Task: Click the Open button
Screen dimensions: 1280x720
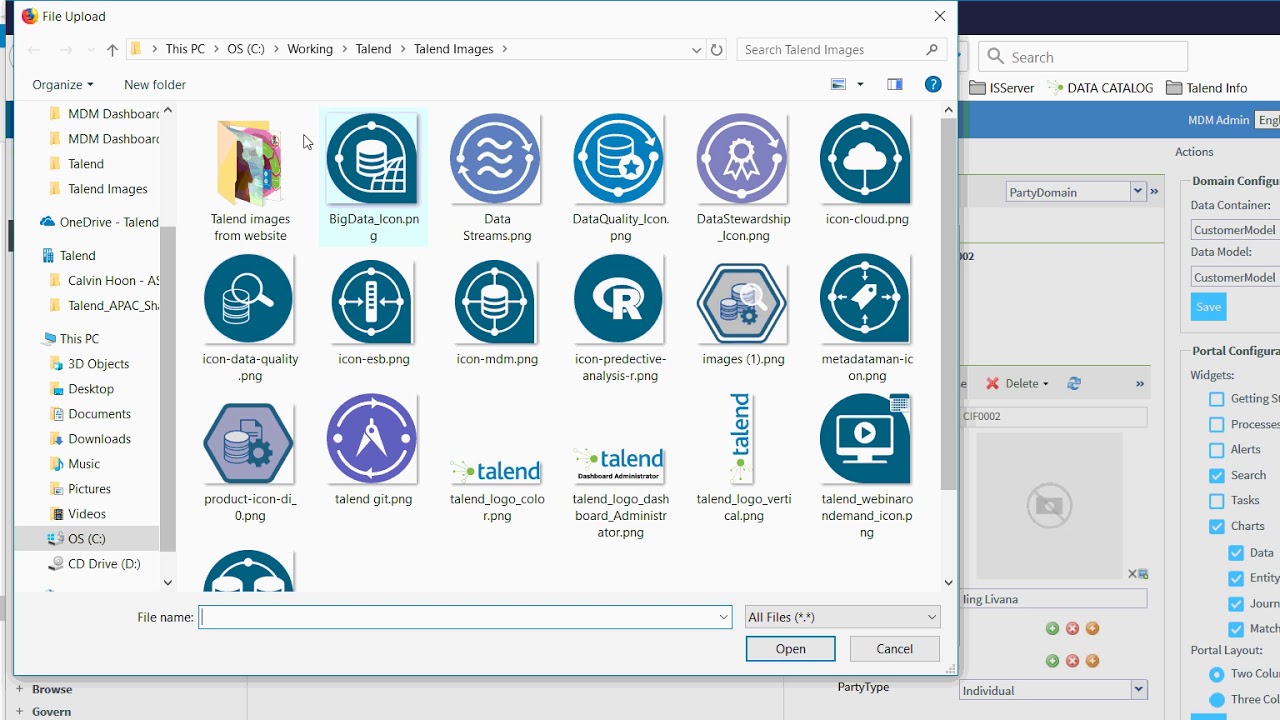Action: tap(790, 649)
